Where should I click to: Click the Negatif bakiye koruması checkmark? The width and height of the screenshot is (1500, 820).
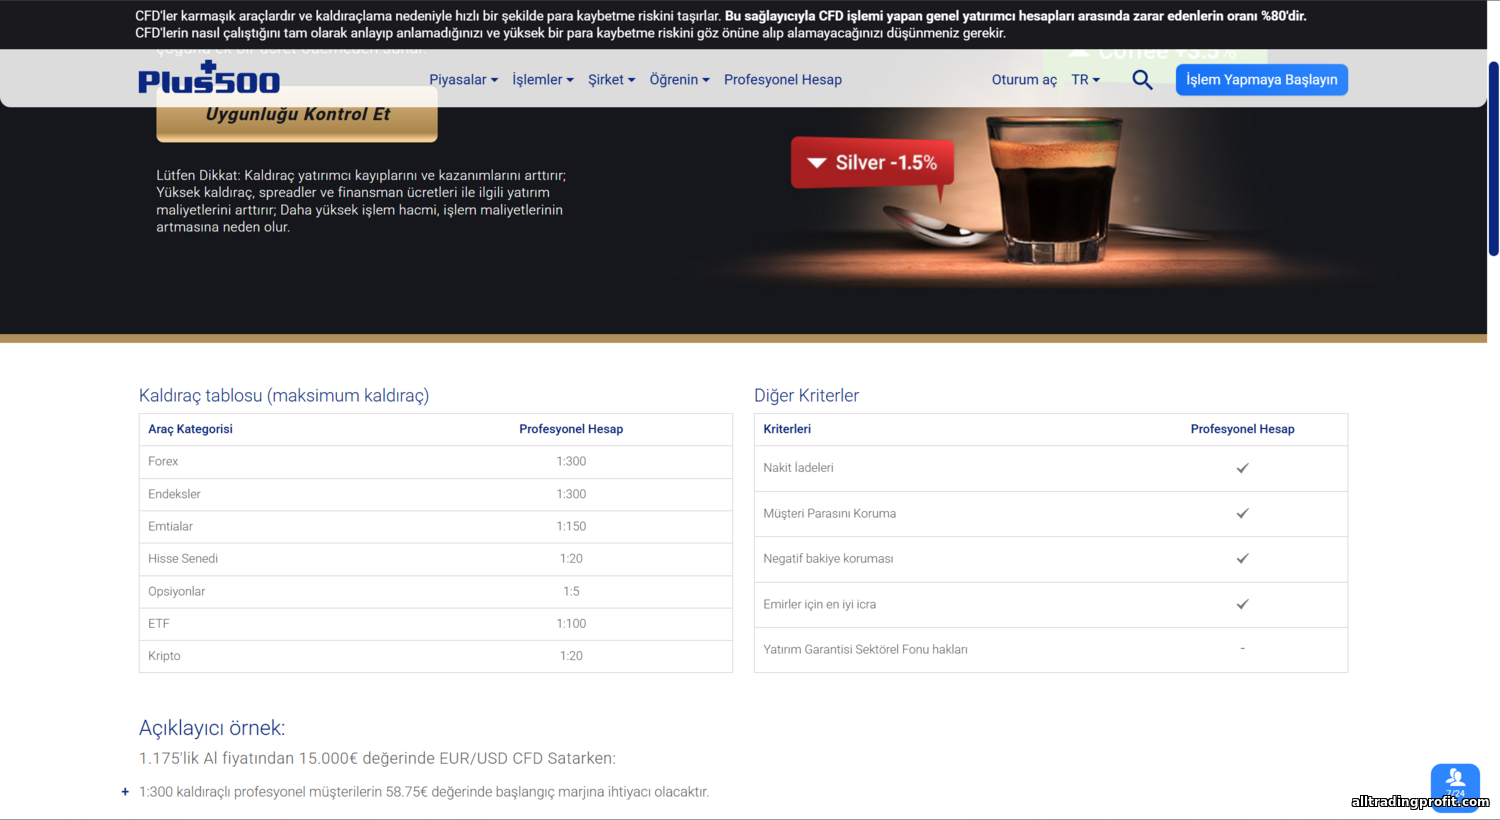click(x=1242, y=559)
